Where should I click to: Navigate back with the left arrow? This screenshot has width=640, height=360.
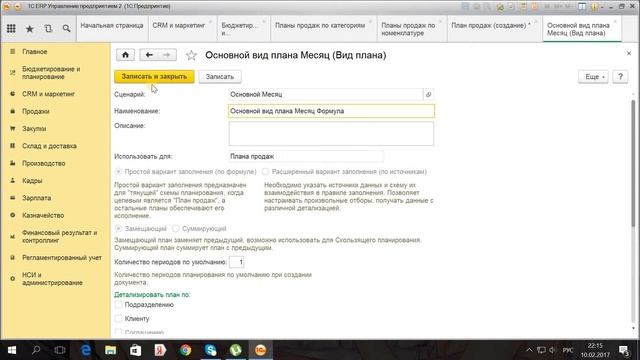[x=149, y=55]
